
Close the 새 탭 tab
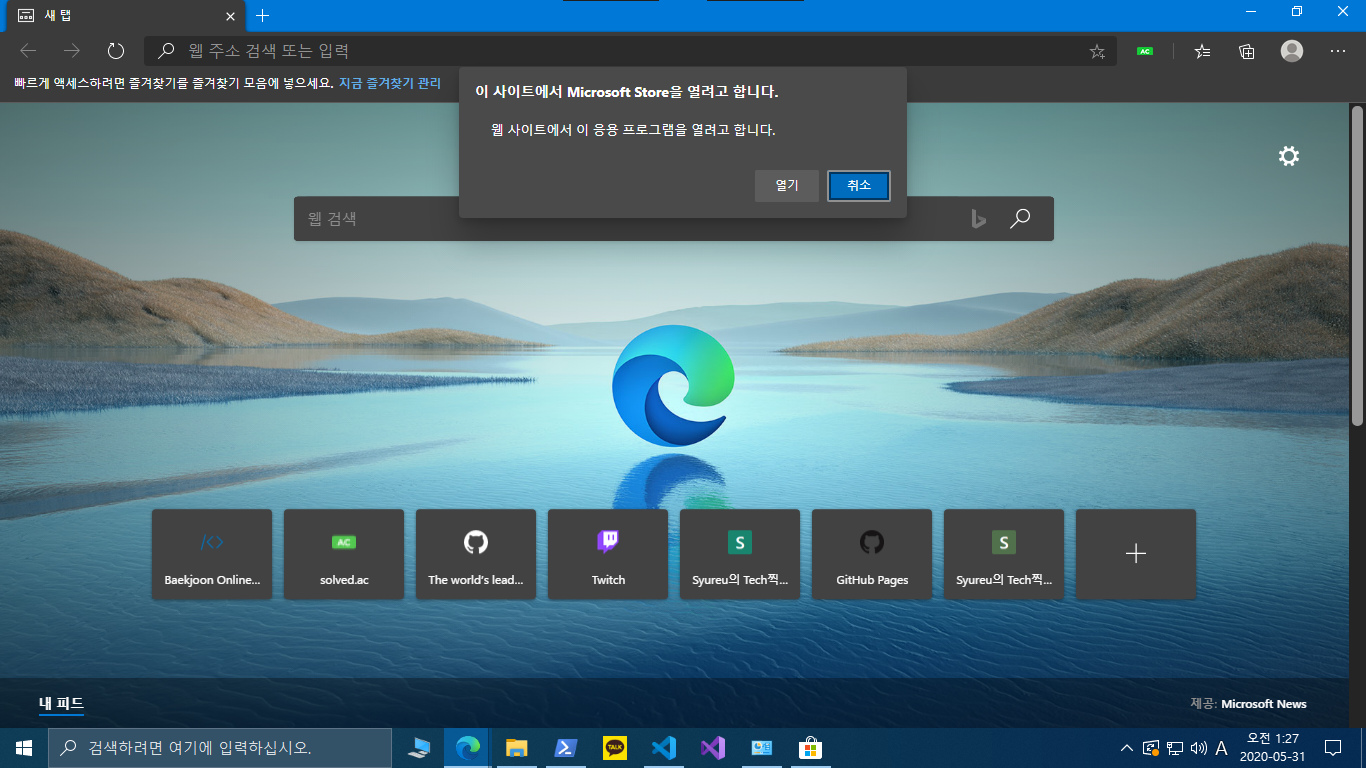coord(229,16)
